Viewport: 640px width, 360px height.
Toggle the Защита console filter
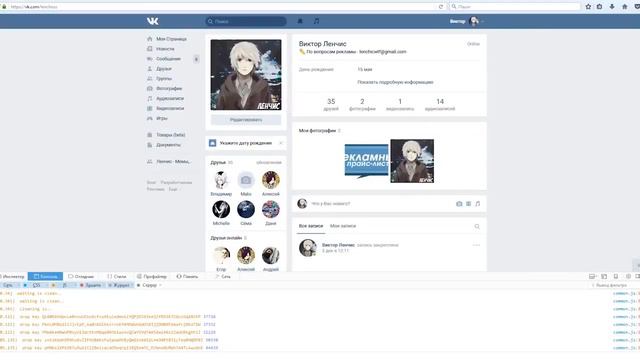pyautogui.click(x=91, y=285)
